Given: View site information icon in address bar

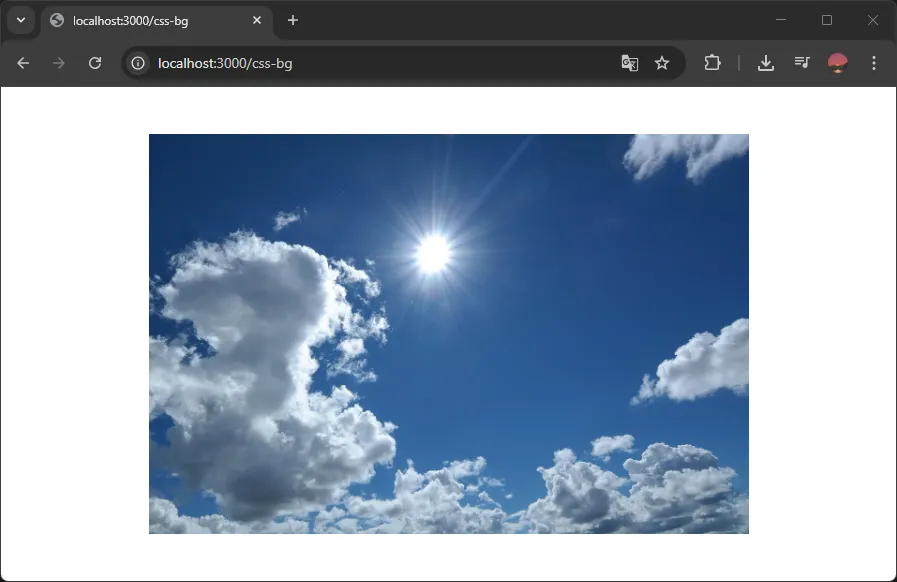Looking at the screenshot, I should coord(139,63).
